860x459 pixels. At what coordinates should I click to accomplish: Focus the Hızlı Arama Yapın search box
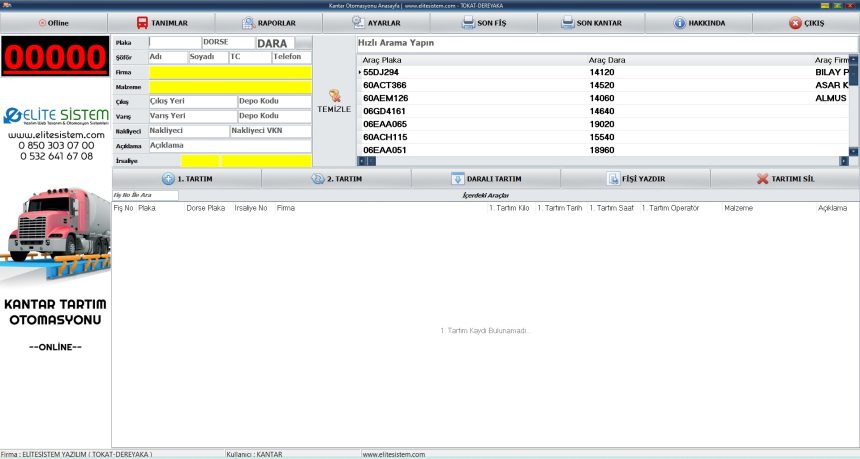pyautogui.click(x=600, y=44)
